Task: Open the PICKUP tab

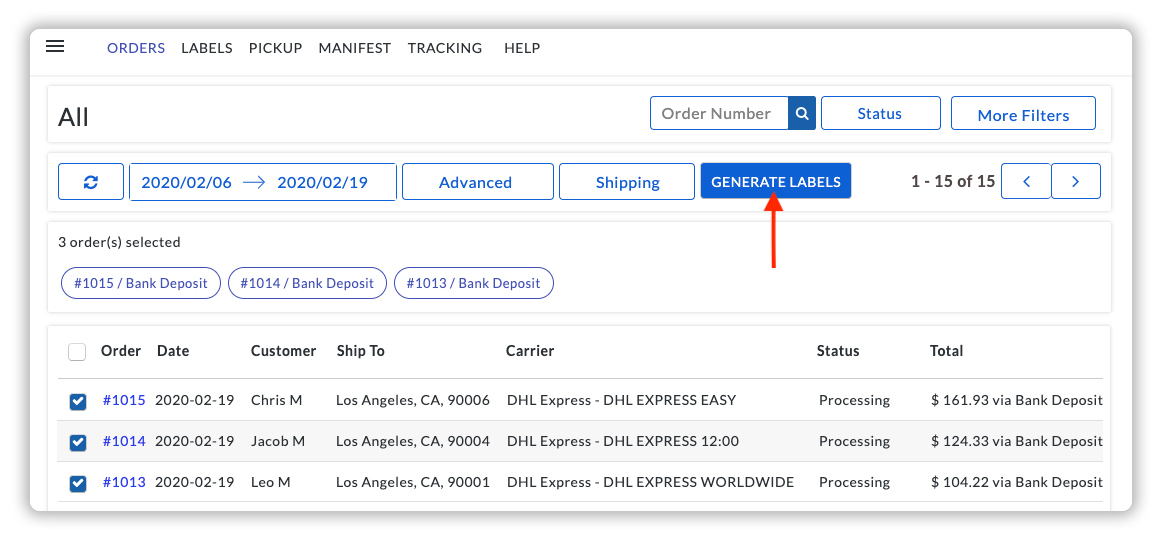Action: (x=275, y=48)
